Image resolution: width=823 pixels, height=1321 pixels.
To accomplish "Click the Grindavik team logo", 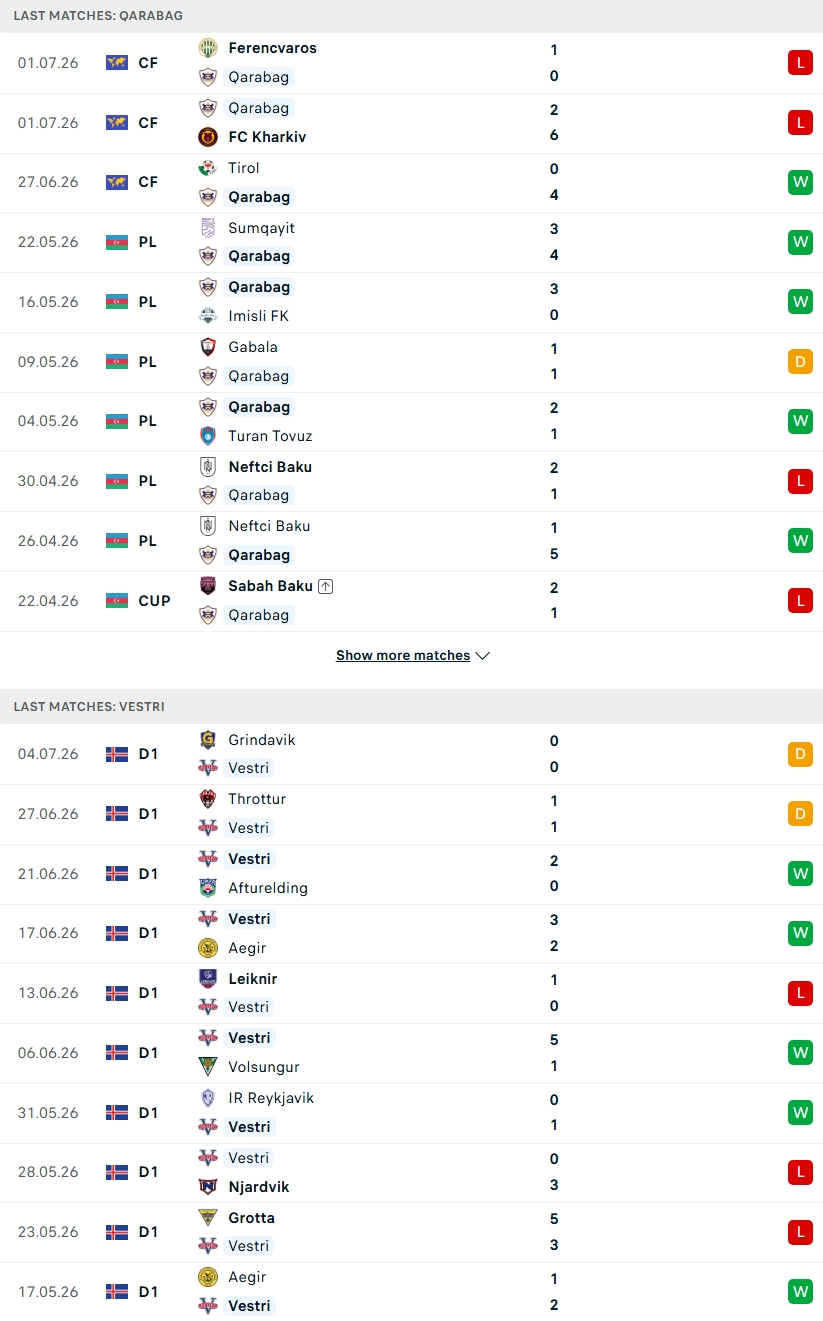I will [208, 740].
